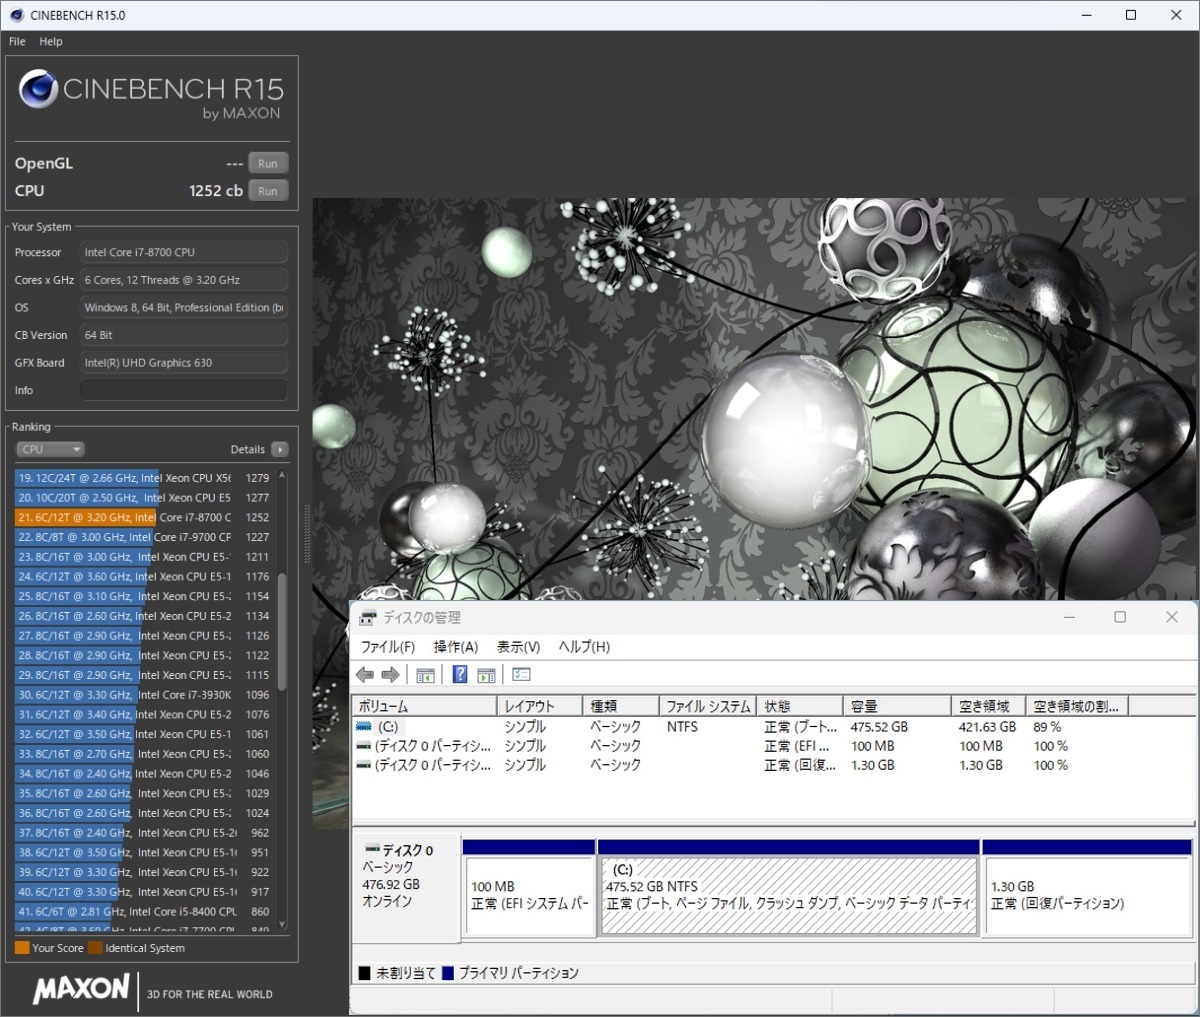Click the orange Your Score legend swatch
The width and height of the screenshot is (1200, 1017).
[22, 948]
